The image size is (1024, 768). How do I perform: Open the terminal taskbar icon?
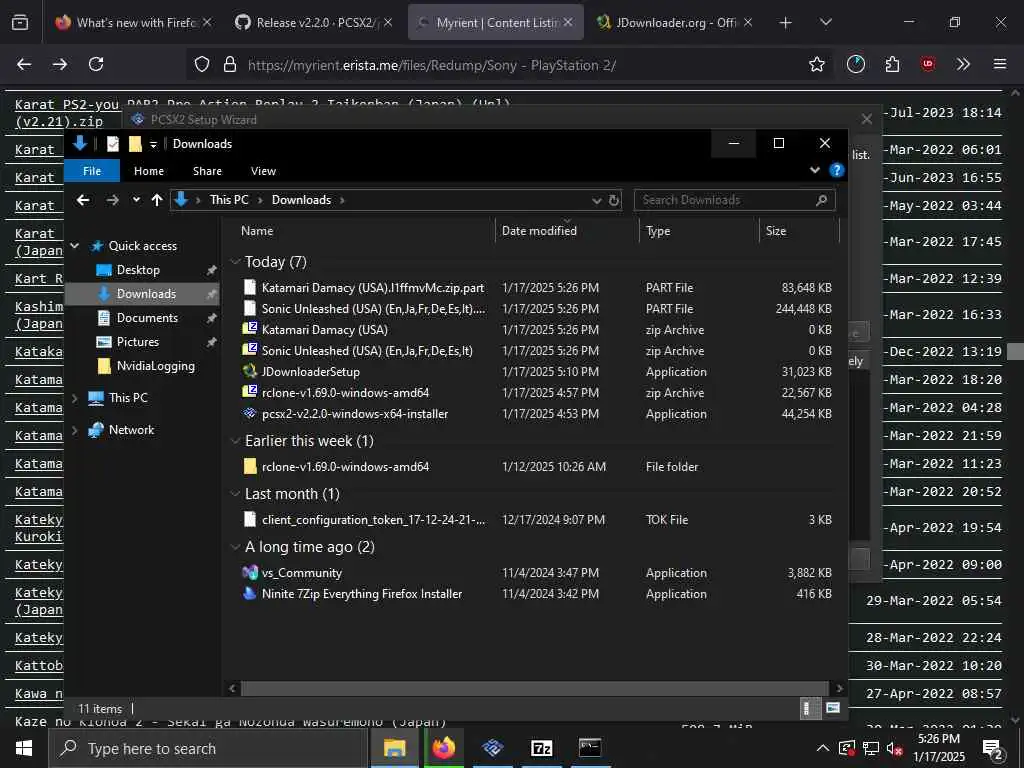point(590,748)
